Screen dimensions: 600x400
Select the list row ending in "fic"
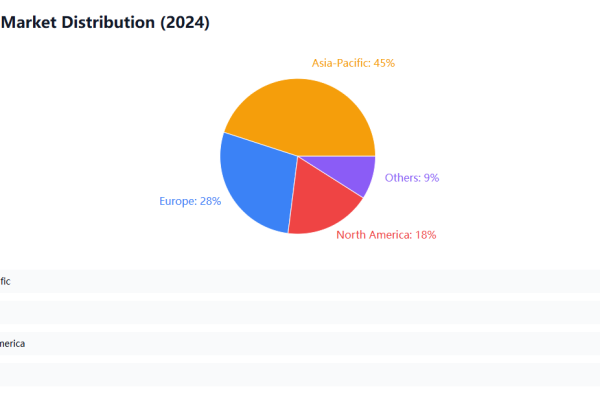click(x=300, y=281)
